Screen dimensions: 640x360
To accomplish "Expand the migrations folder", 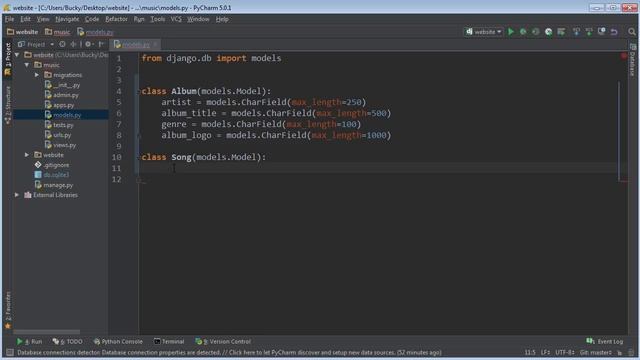I will coord(37,75).
